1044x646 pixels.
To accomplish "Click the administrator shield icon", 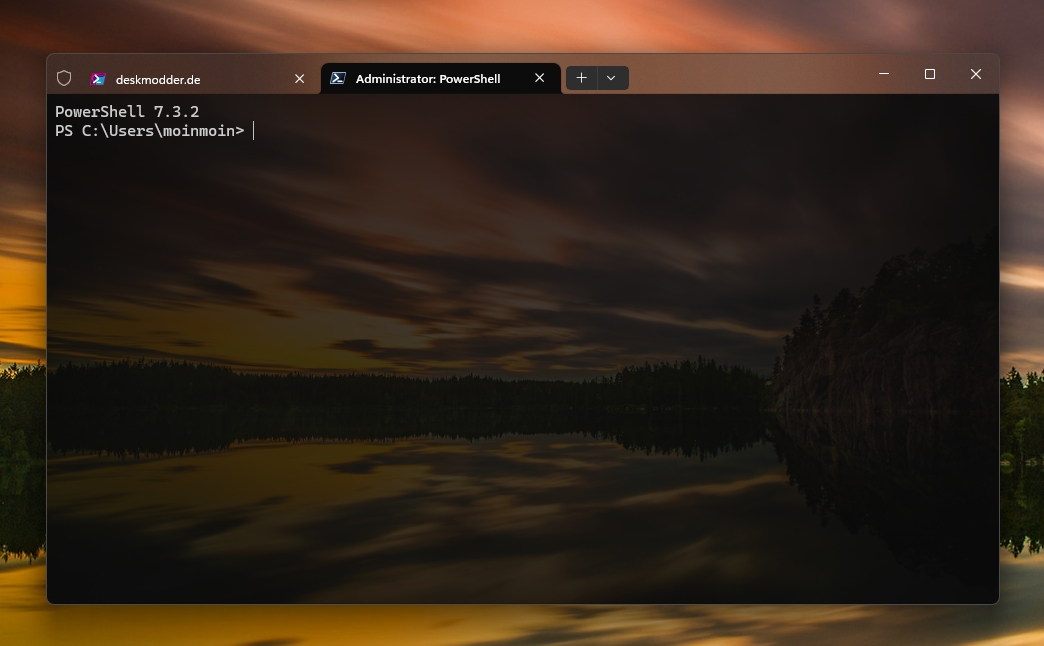I will pyautogui.click(x=64, y=79).
